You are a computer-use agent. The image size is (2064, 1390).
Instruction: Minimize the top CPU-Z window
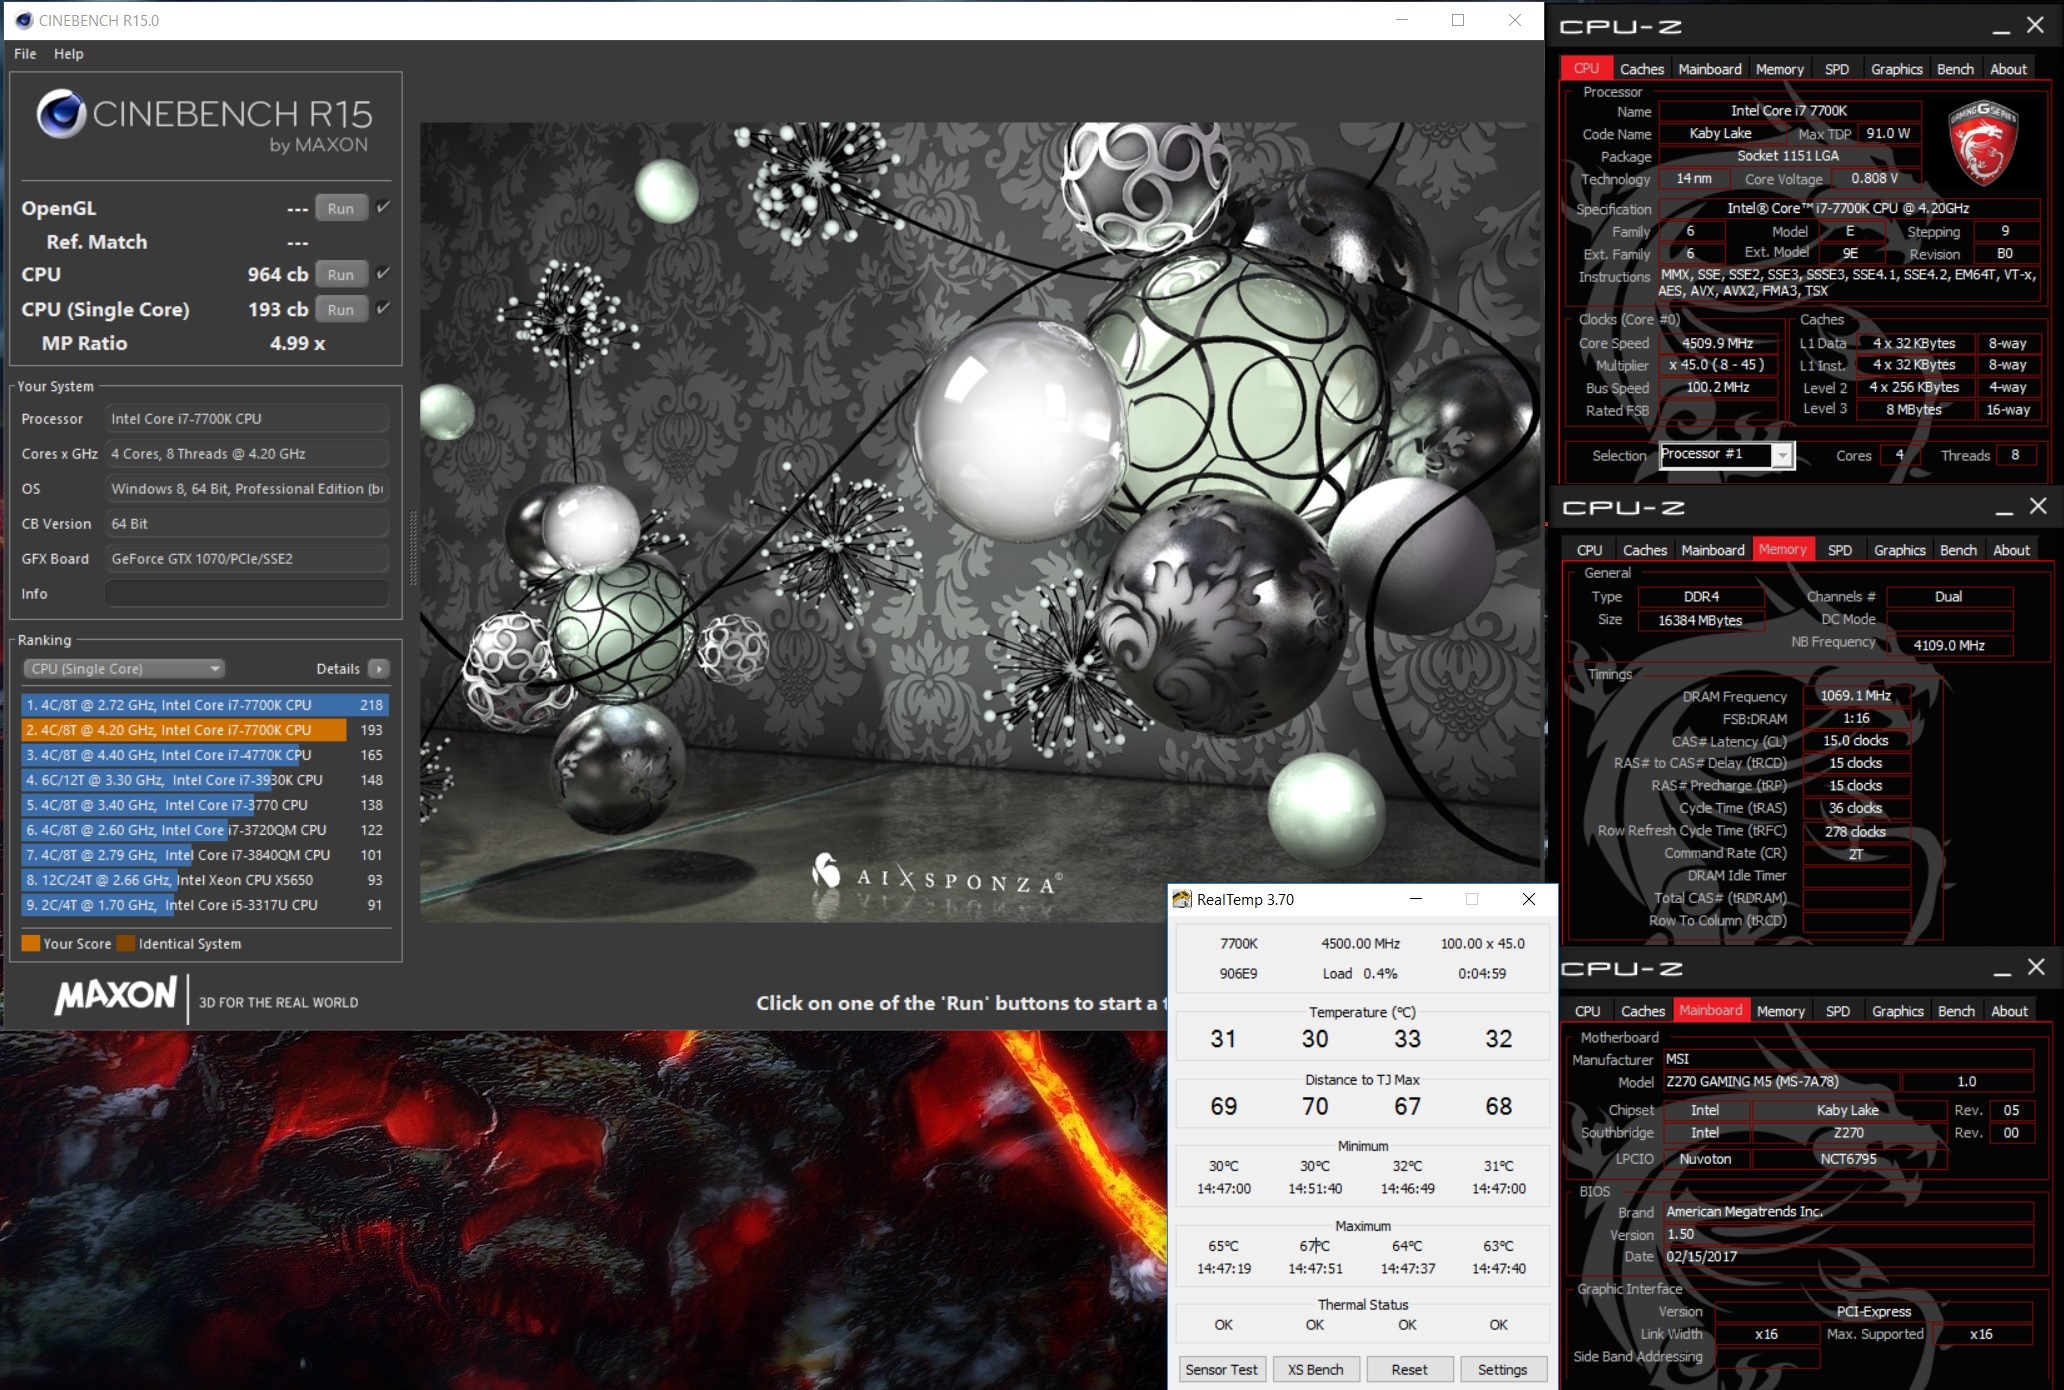coord(2001,27)
